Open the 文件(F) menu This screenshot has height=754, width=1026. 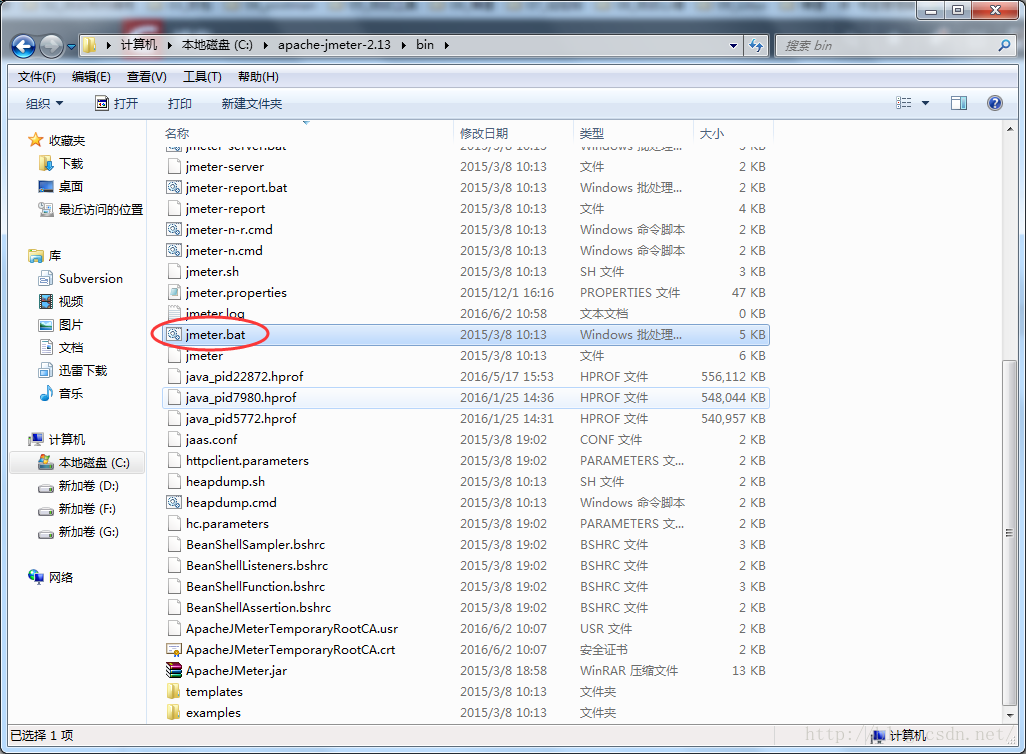[x=37, y=77]
